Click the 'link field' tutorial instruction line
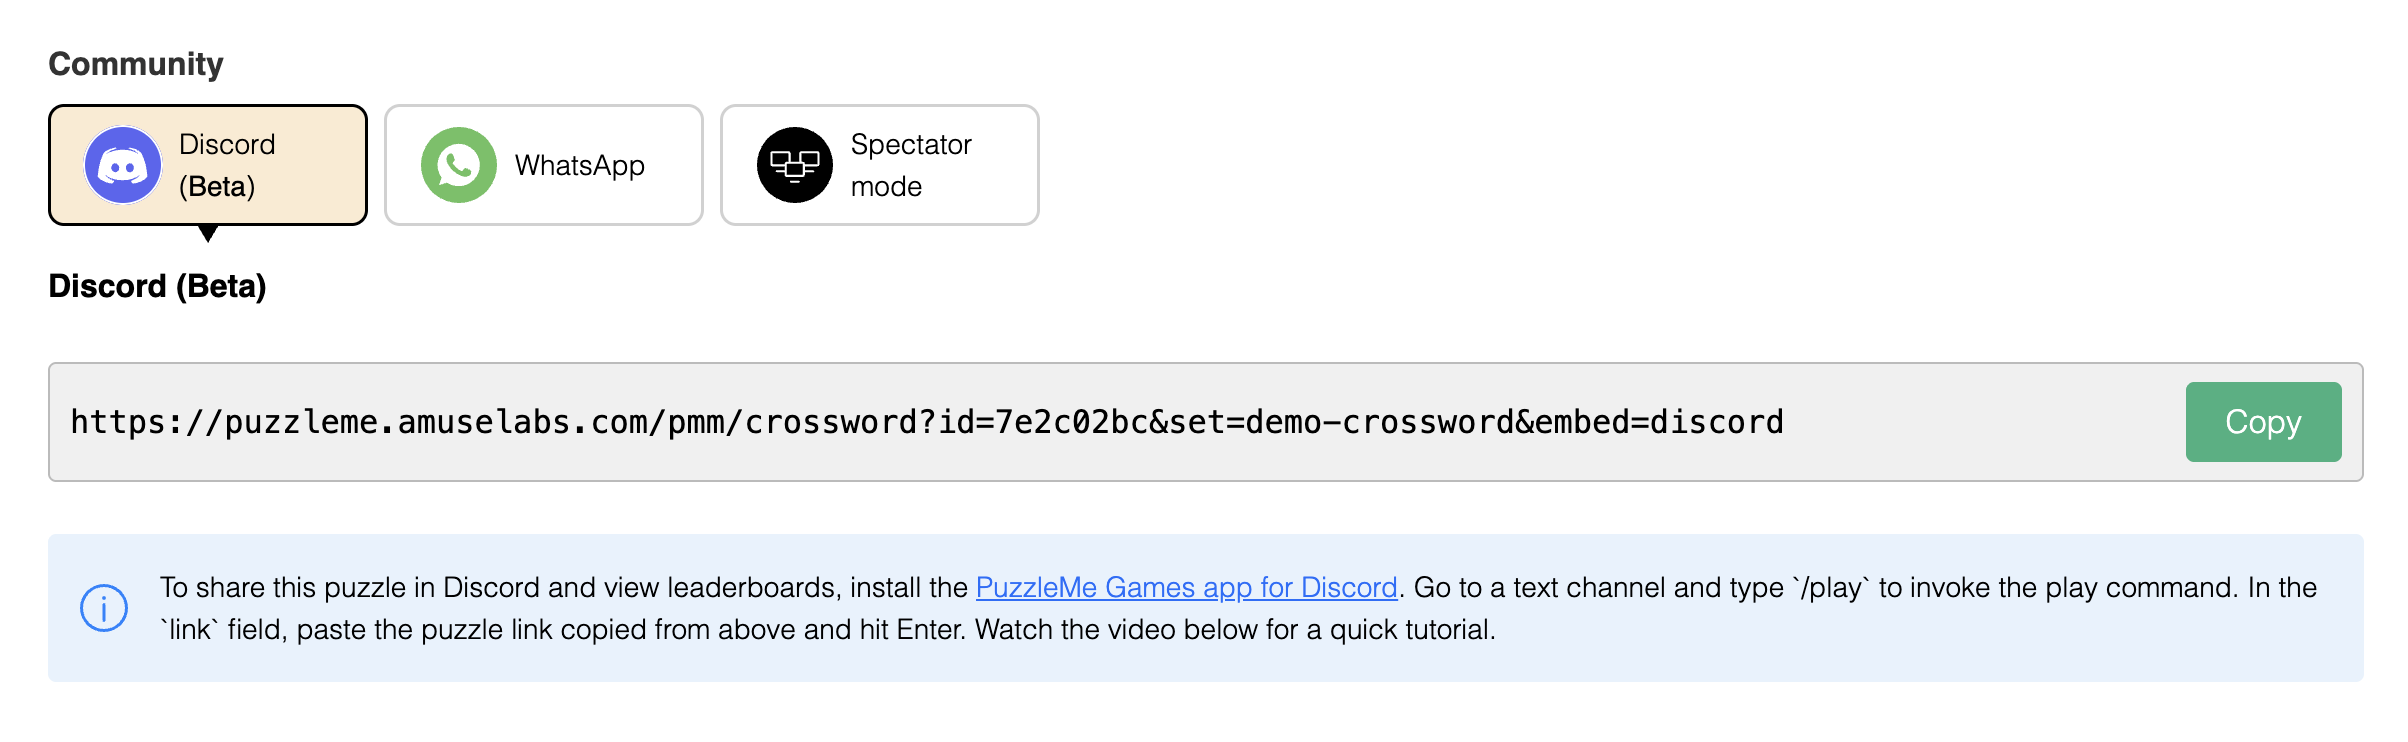The image size is (2408, 742). point(828,629)
